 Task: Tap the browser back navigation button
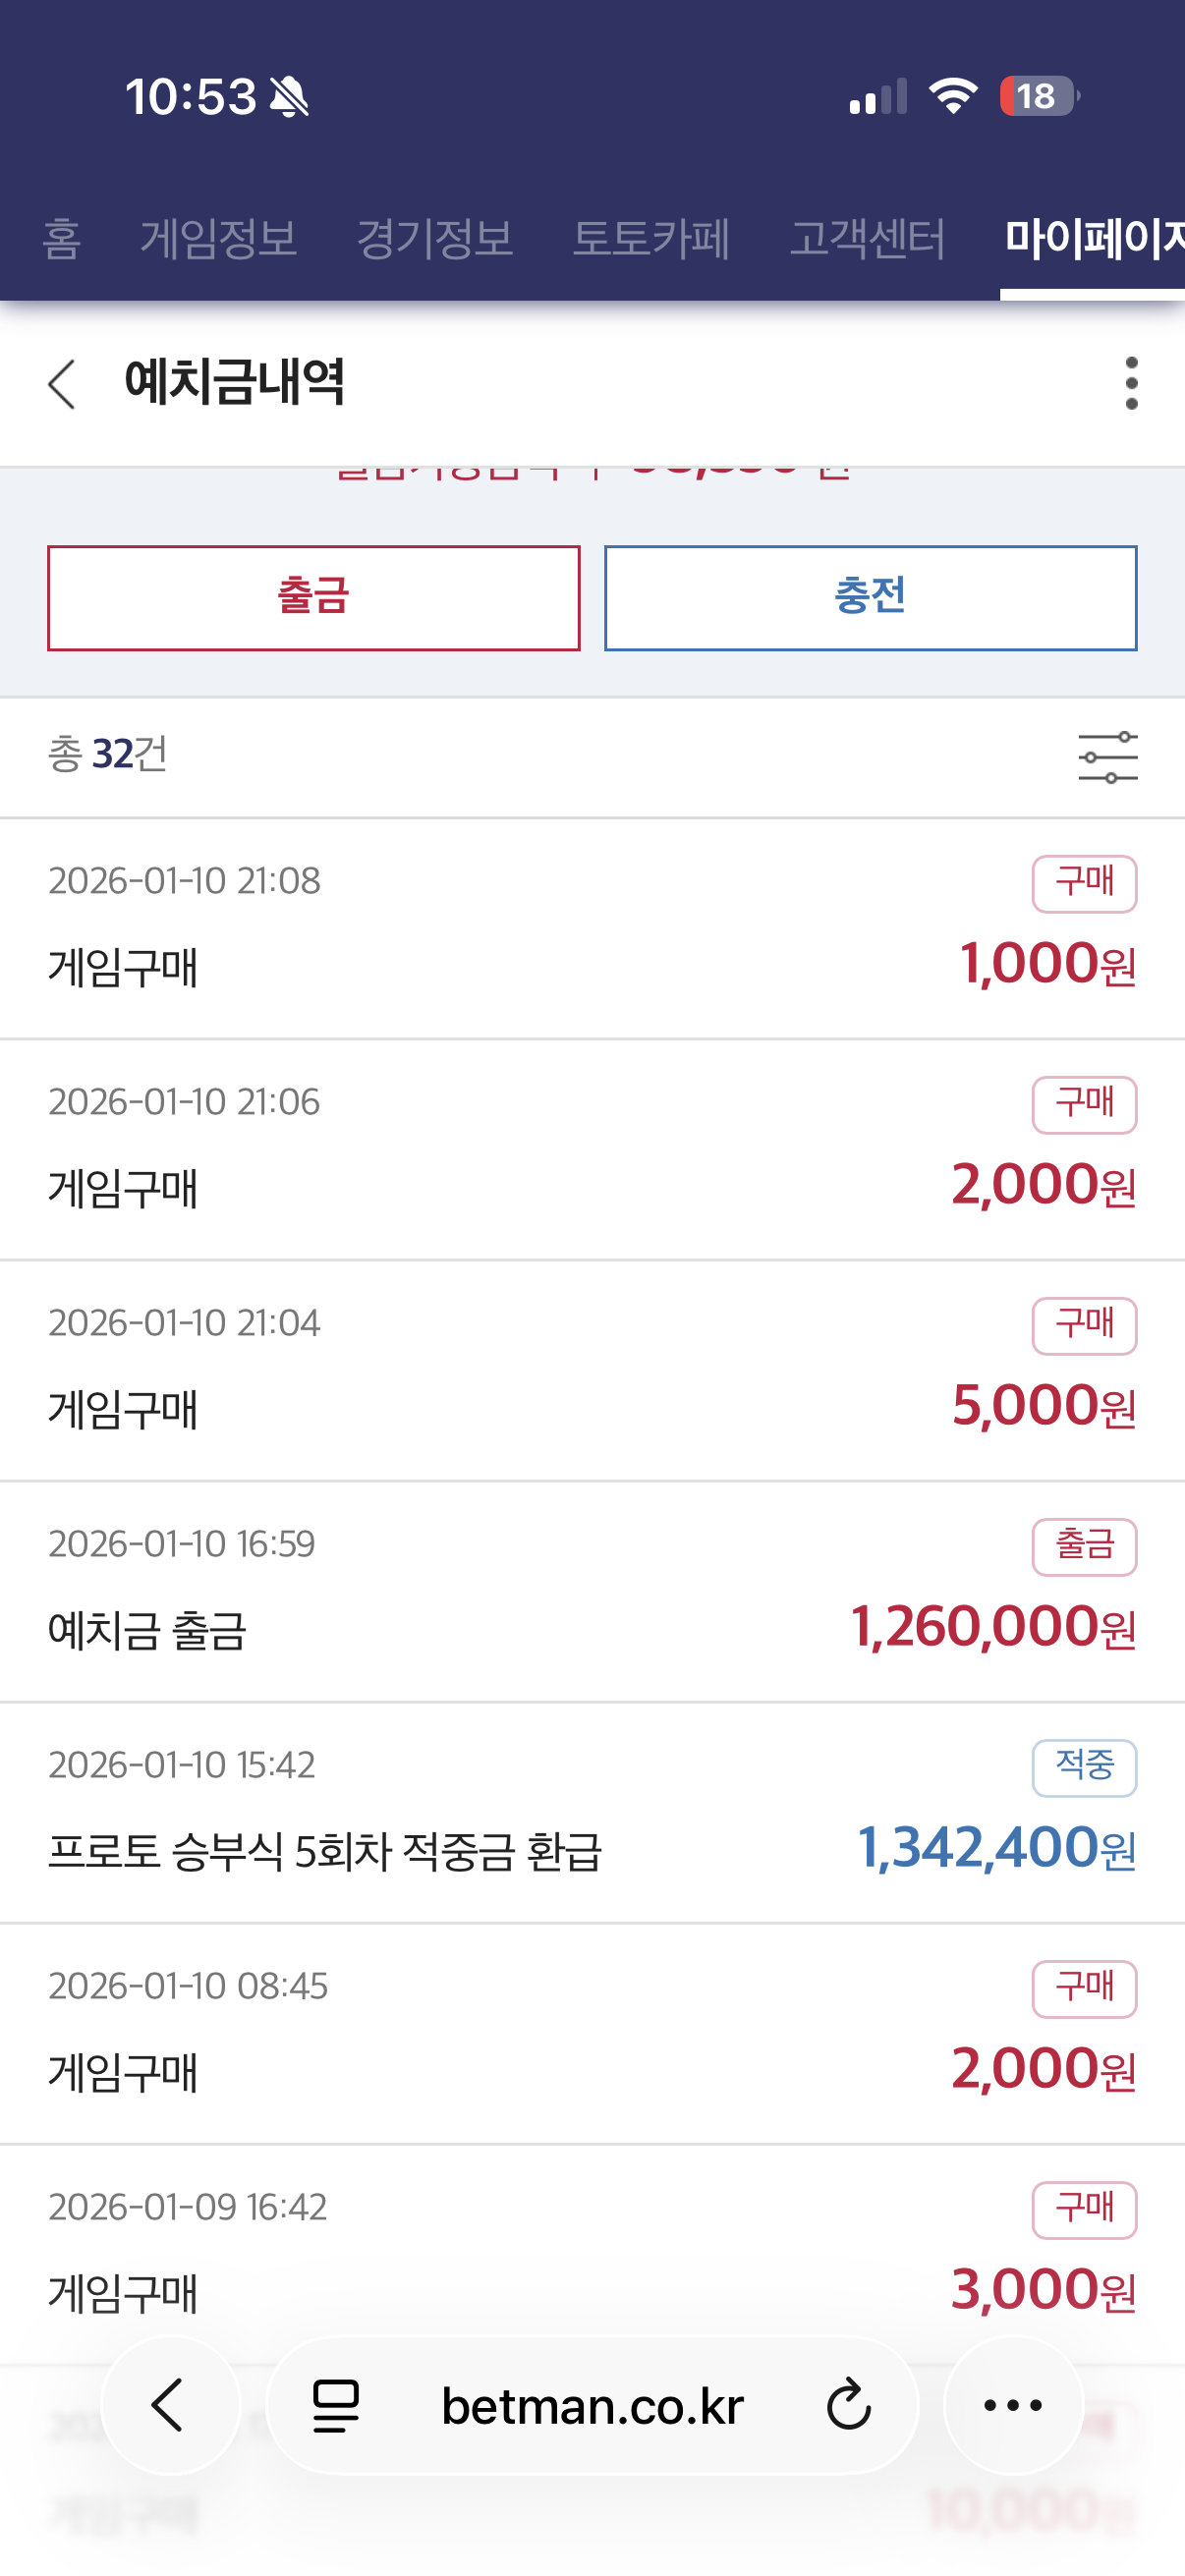point(170,2404)
